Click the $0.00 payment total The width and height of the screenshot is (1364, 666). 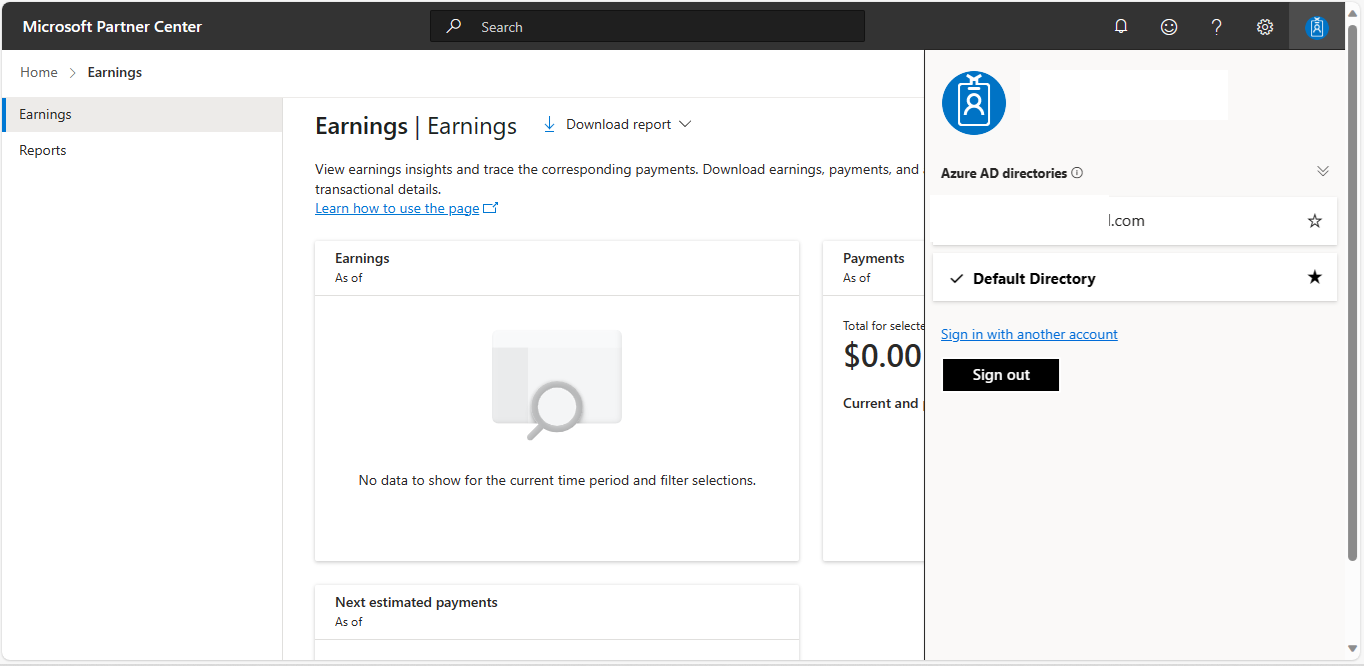click(882, 356)
